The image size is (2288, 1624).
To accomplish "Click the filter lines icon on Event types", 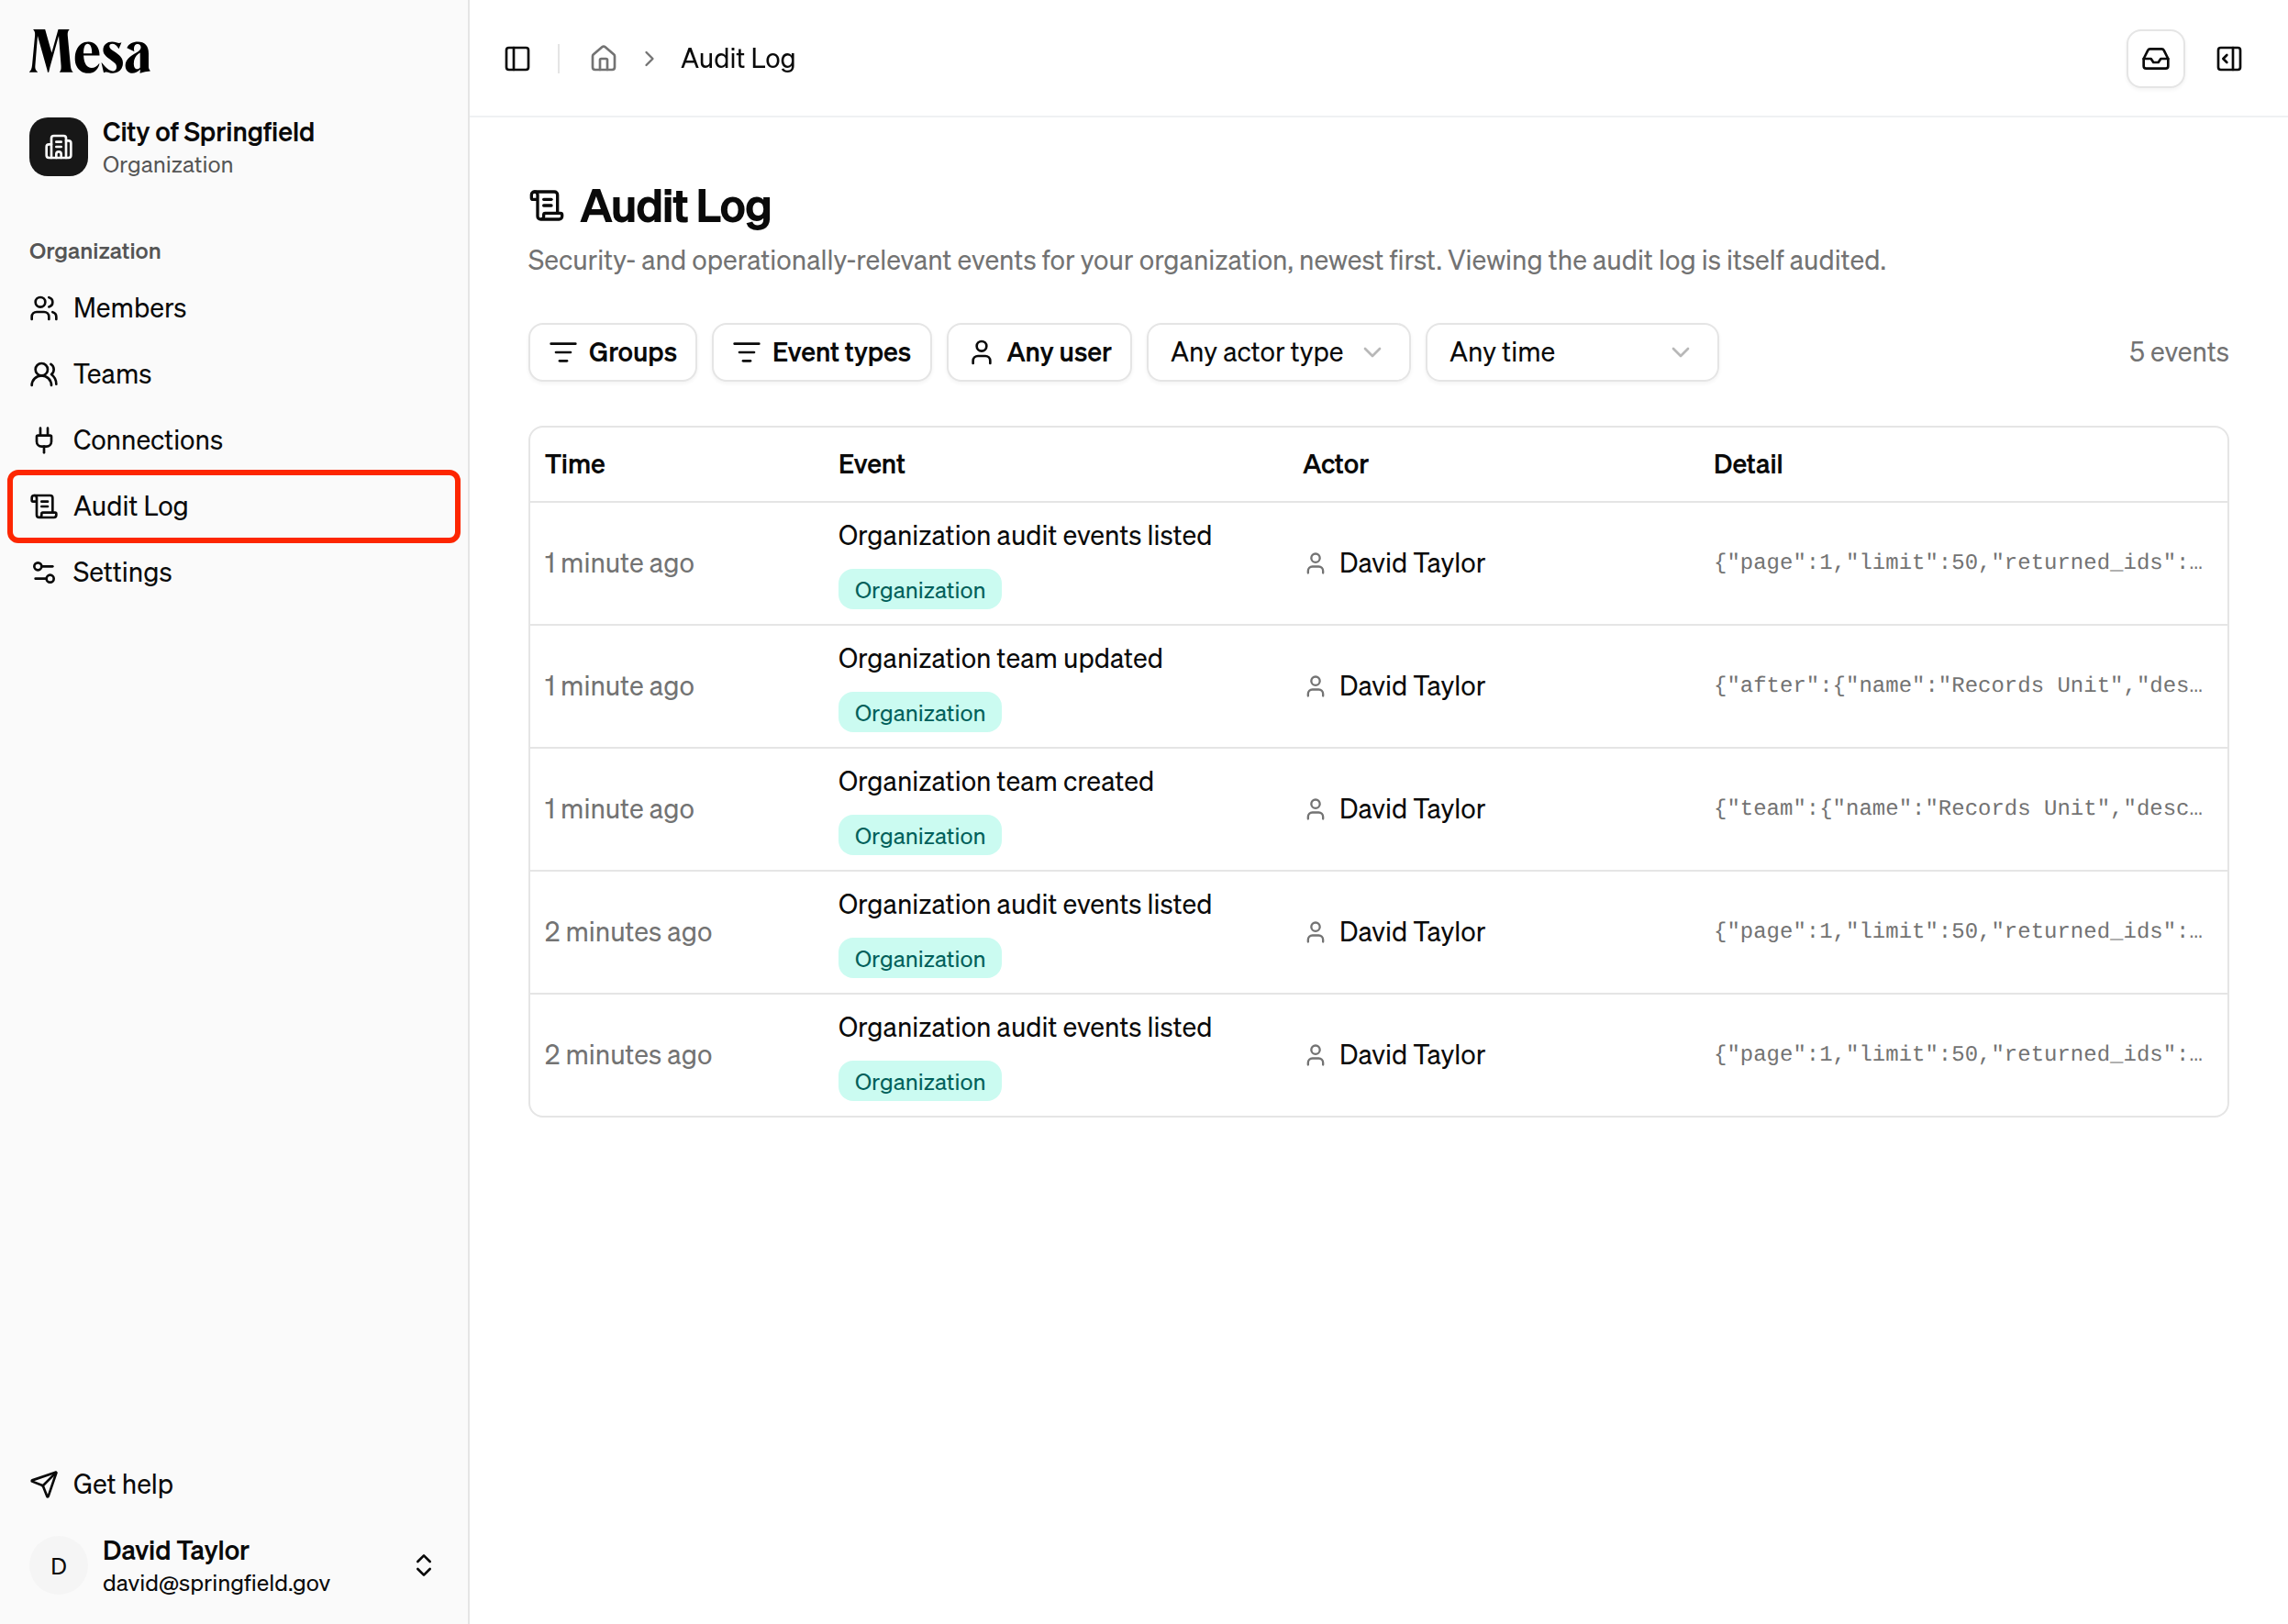I will click(746, 352).
